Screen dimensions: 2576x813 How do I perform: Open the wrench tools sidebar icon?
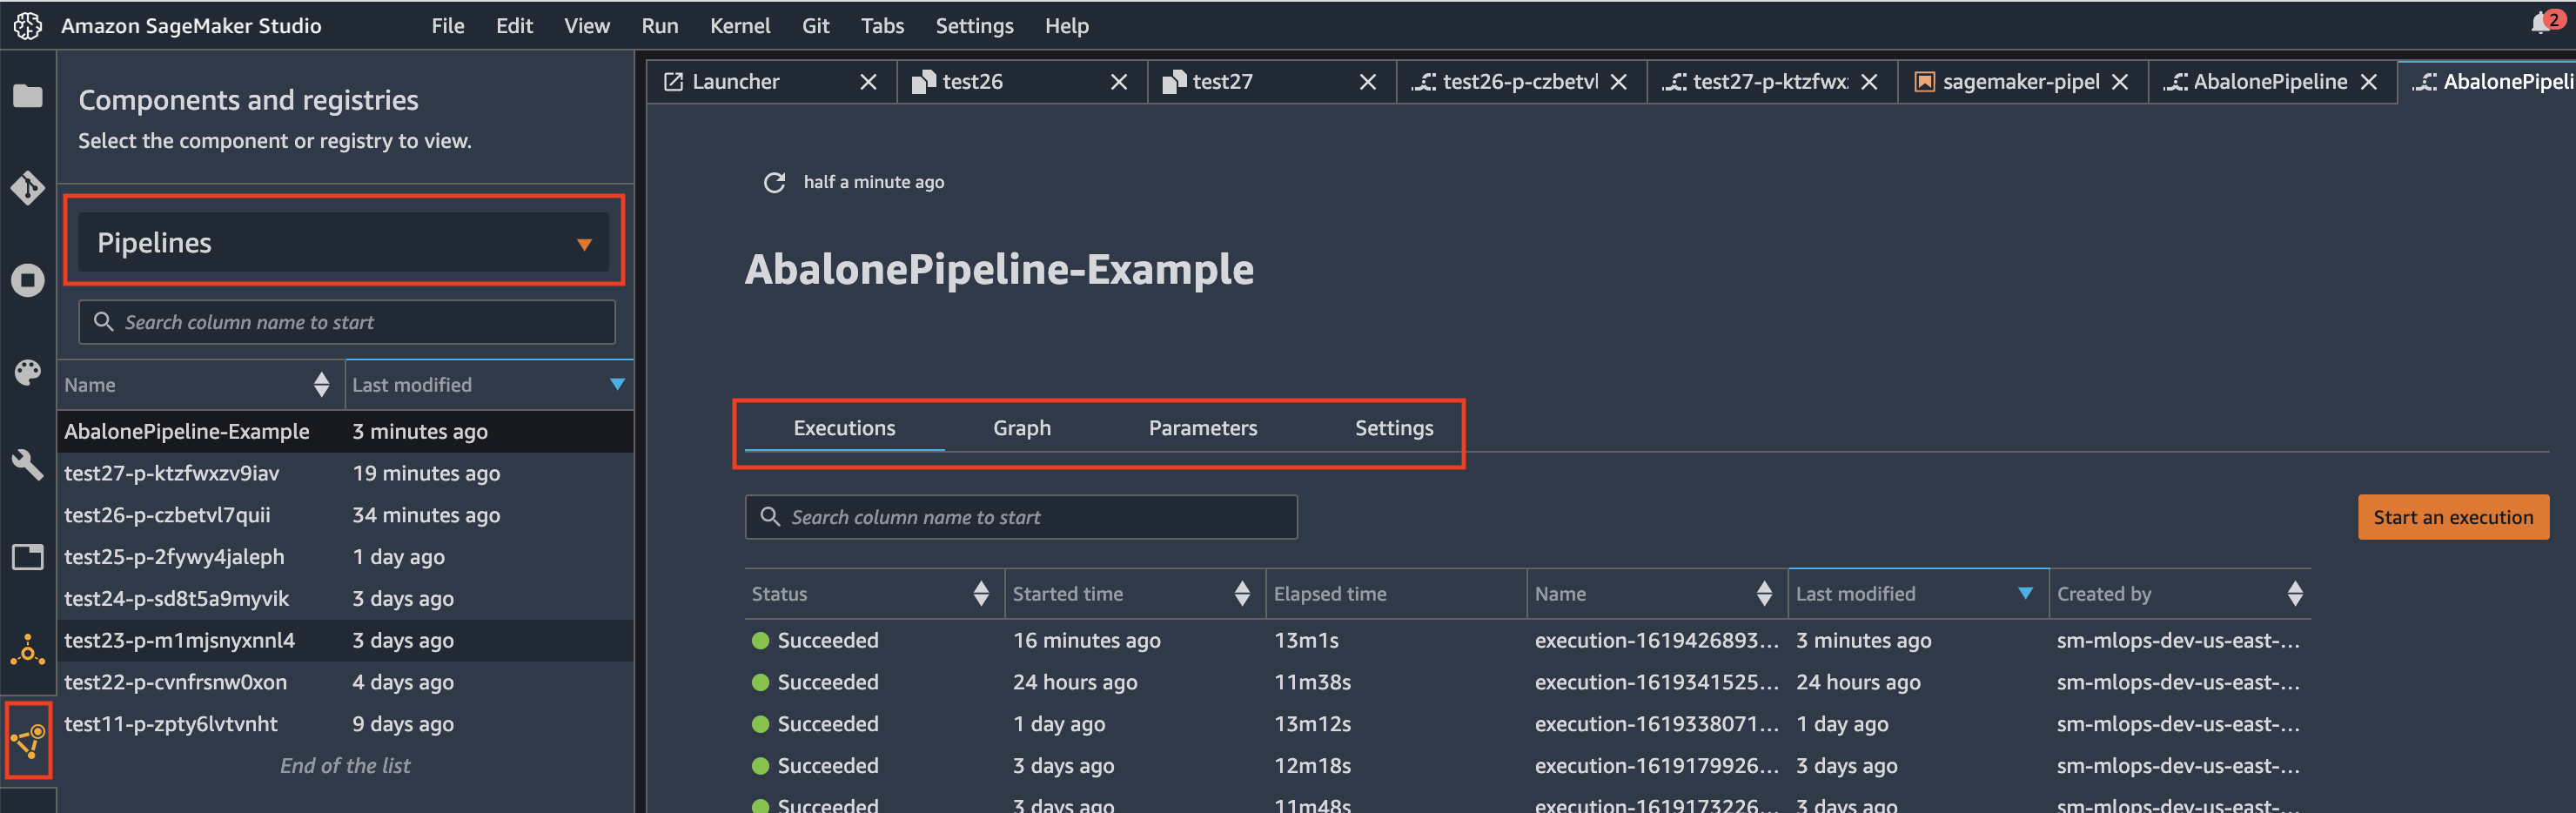tap(28, 464)
